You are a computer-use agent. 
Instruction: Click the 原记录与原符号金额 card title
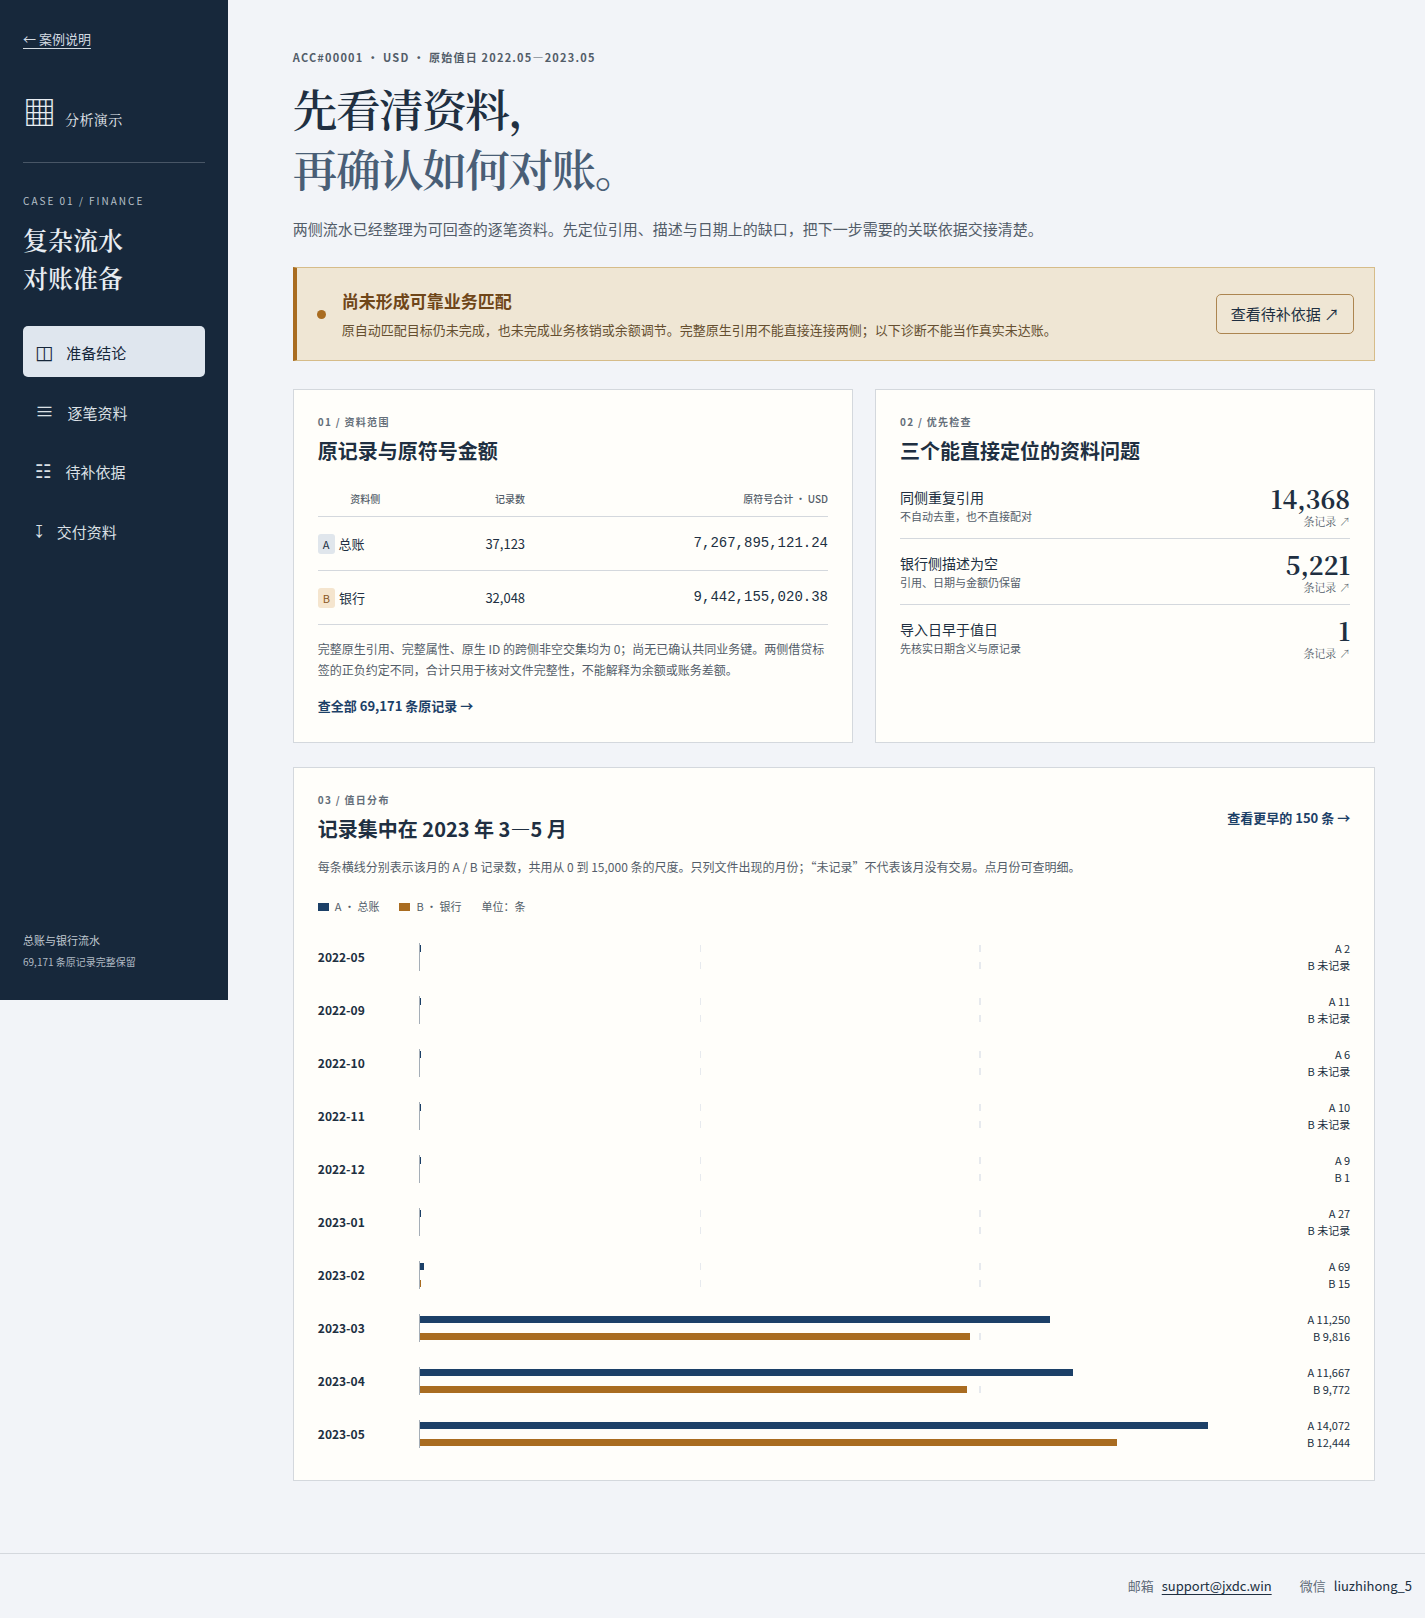tap(408, 451)
